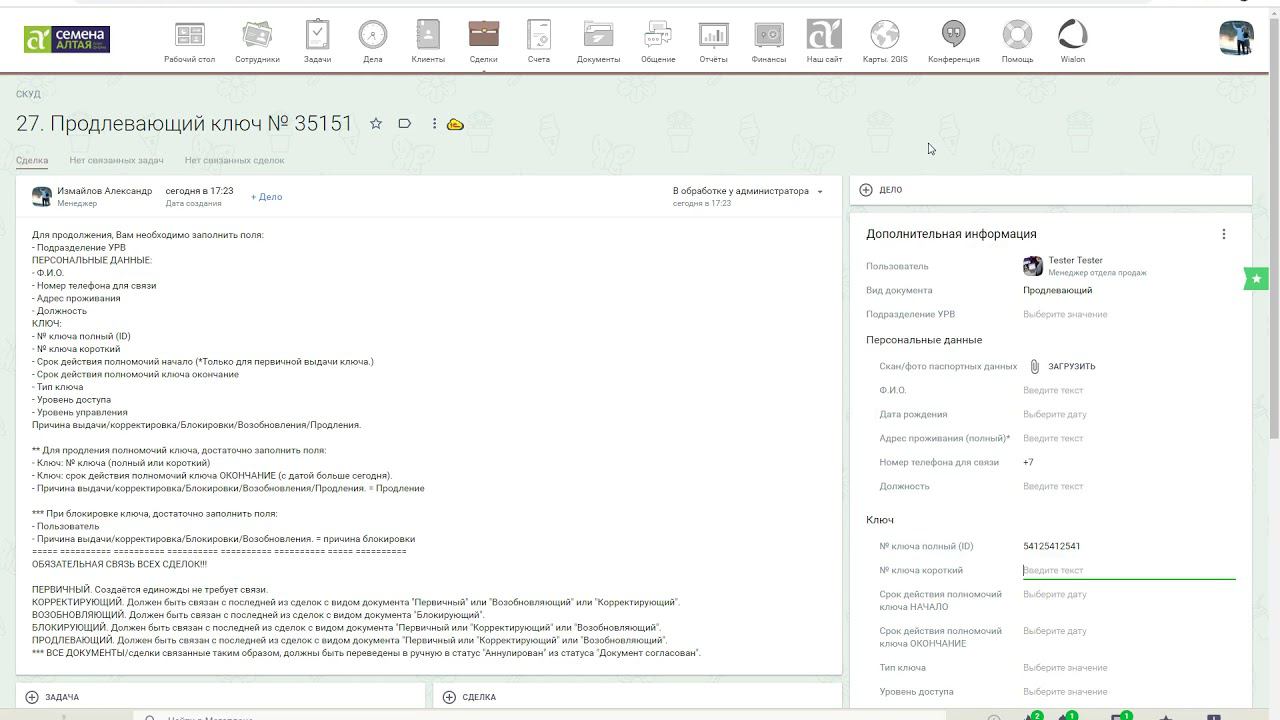Click the Должность text field
The width and height of the screenshot is (1280, 720).
pos(1128,486)
